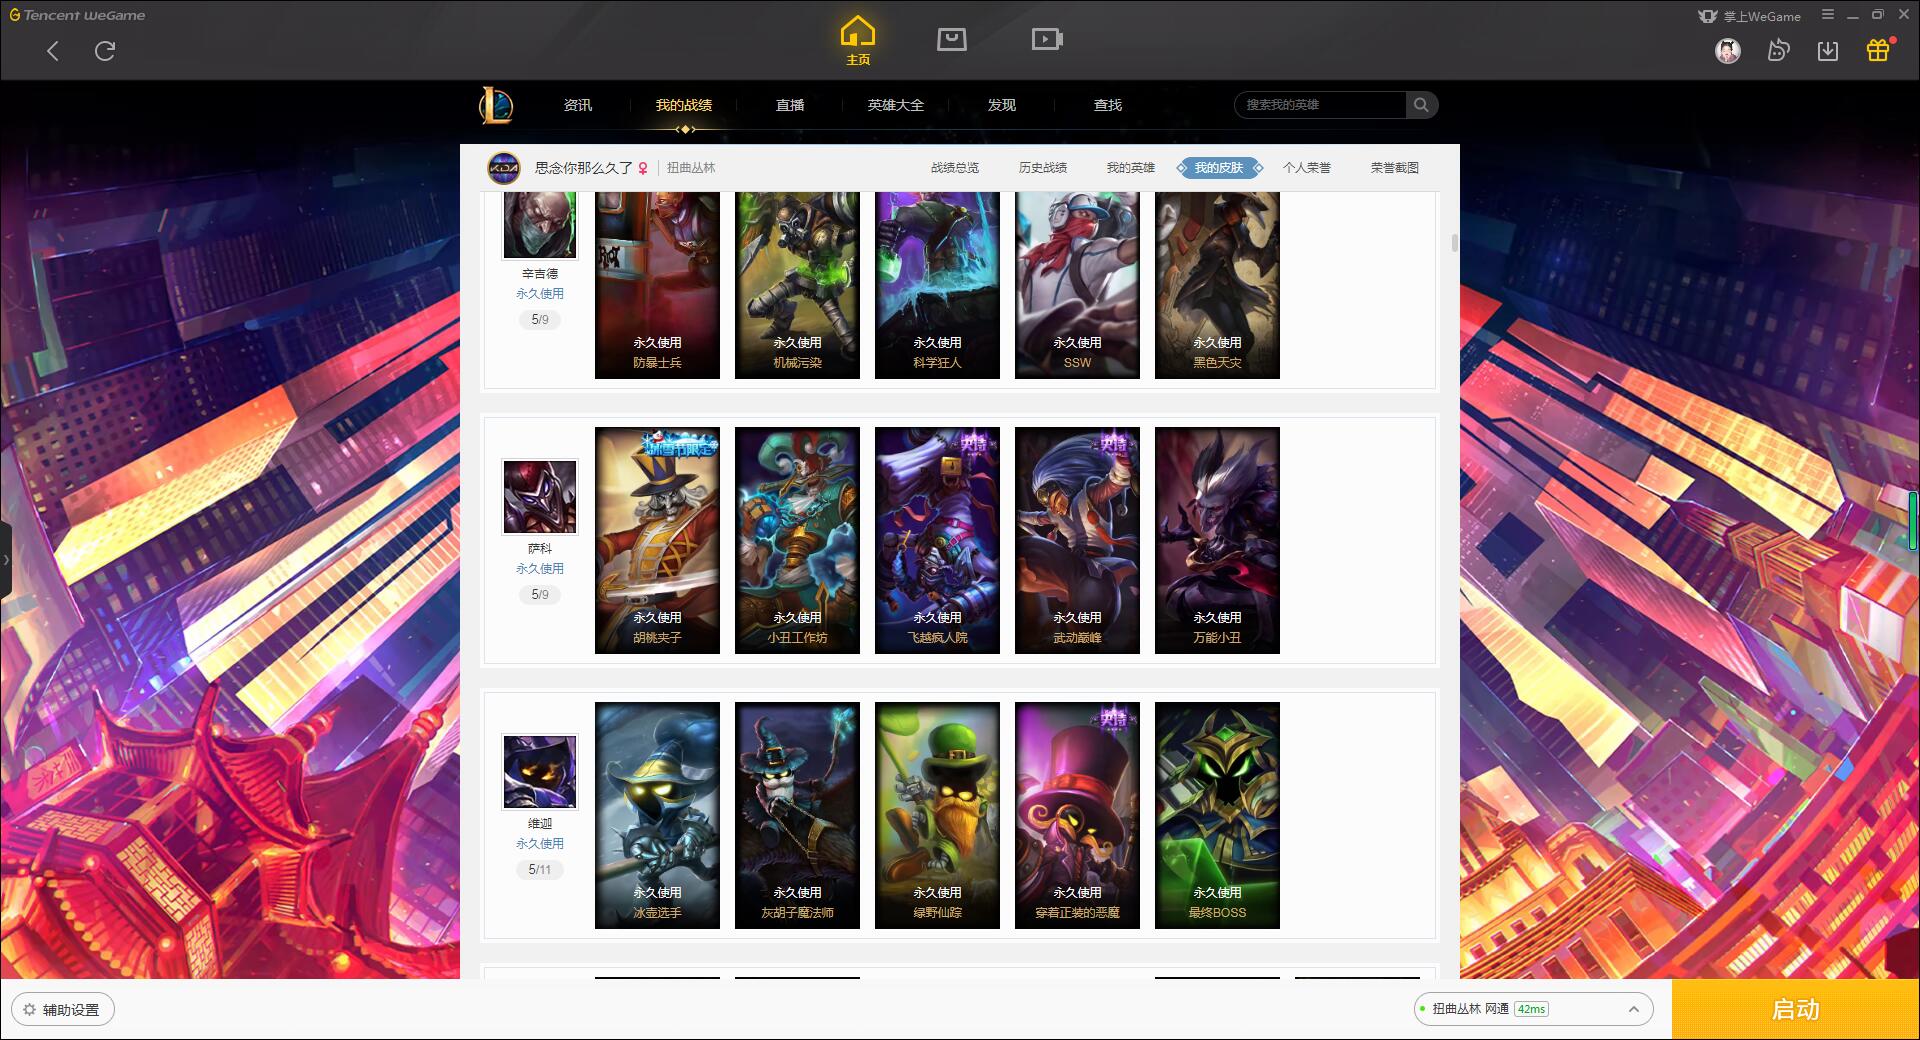Click the skin list vertical scrollbar
This screenshot has height=1040, width=1920.
click(x=1454, y=243)
